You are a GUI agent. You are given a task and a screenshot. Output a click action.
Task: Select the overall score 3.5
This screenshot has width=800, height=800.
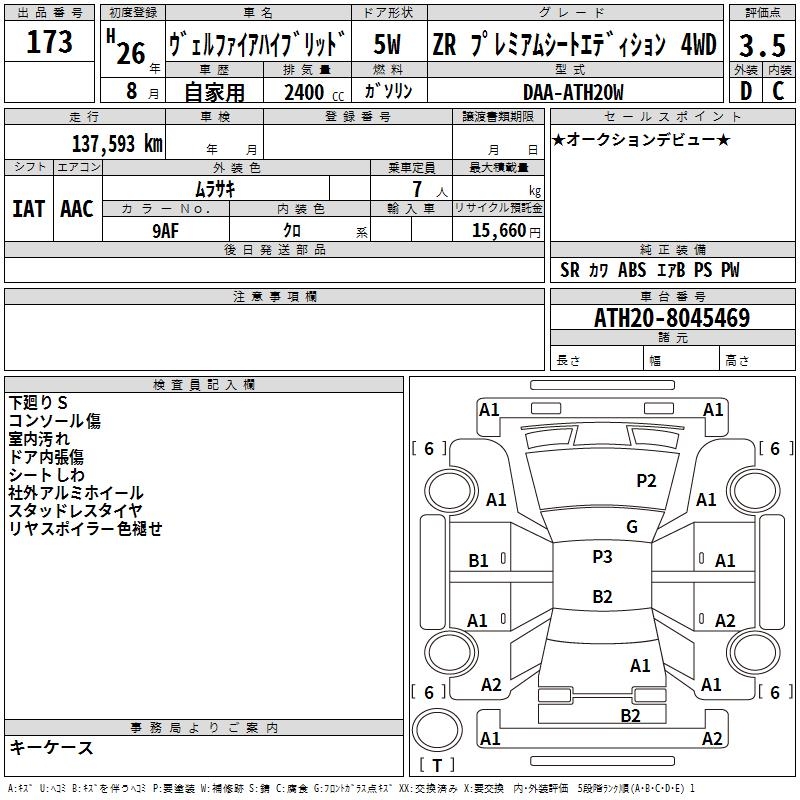762,45
